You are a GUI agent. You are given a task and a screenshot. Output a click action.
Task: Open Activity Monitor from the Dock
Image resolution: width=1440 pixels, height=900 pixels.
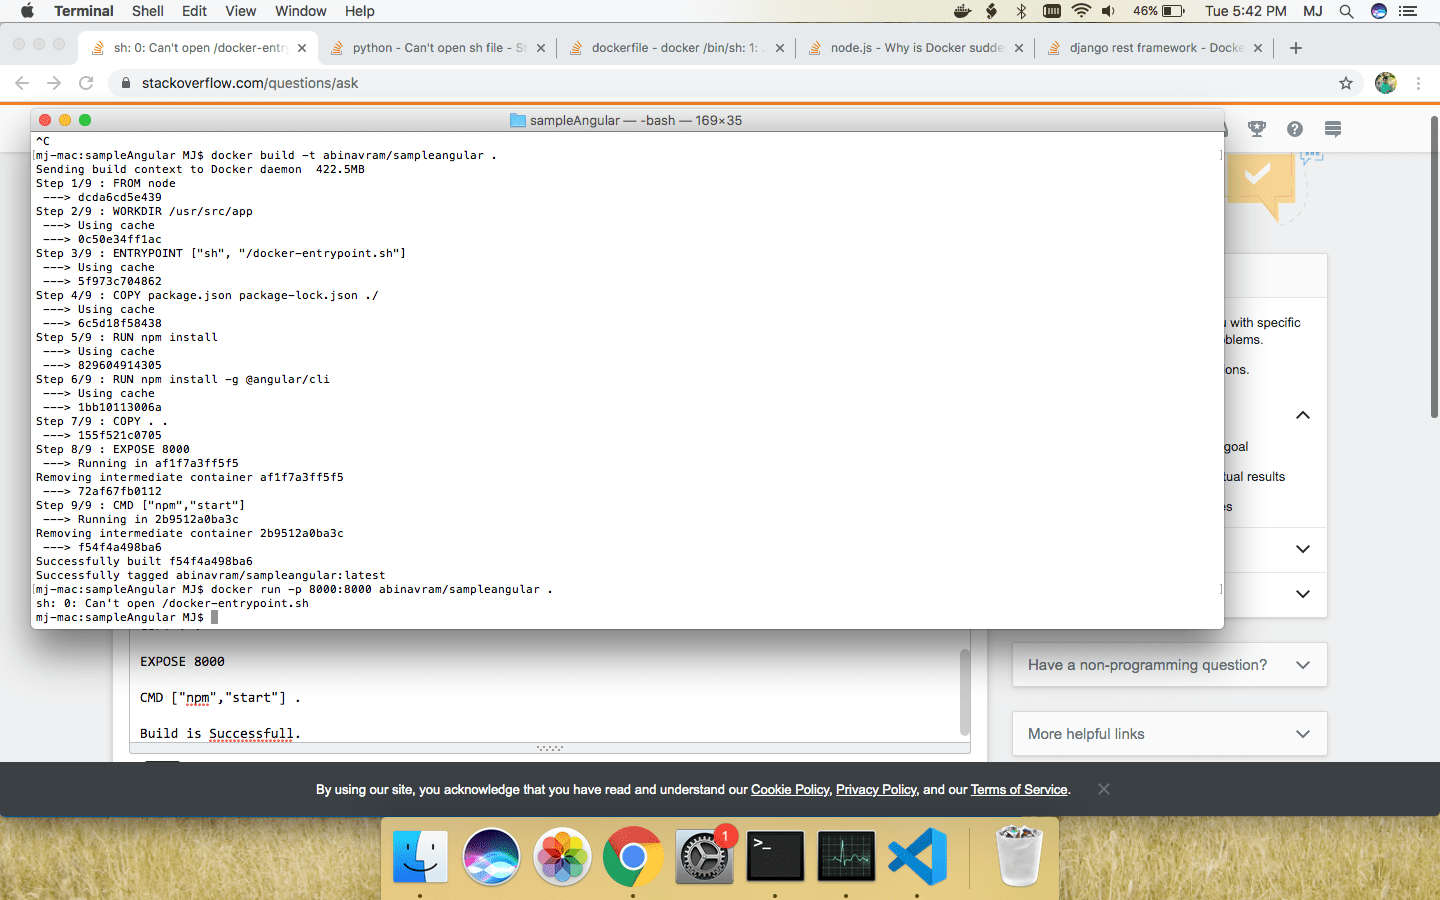point(846,857)
